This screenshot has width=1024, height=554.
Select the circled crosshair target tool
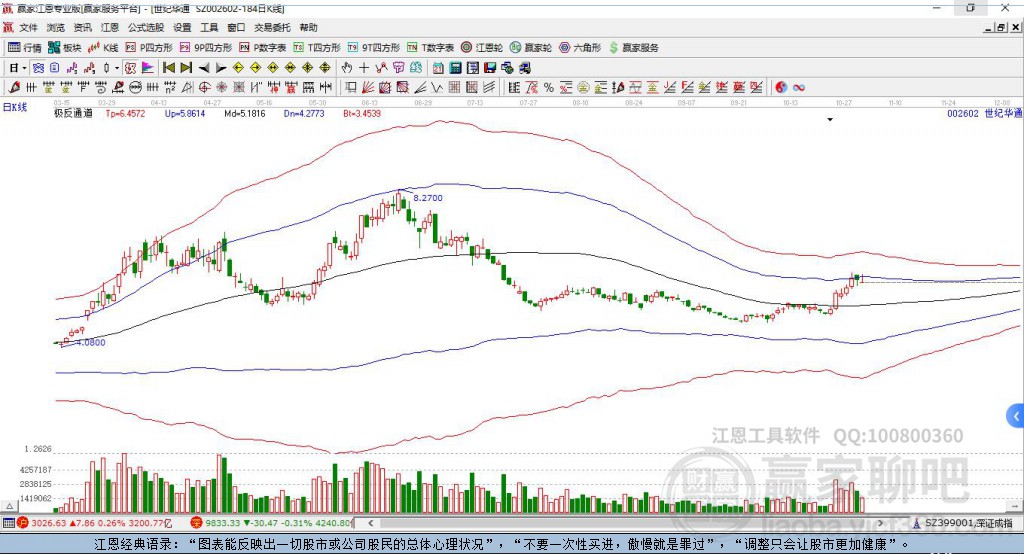[x=204, y=88]
